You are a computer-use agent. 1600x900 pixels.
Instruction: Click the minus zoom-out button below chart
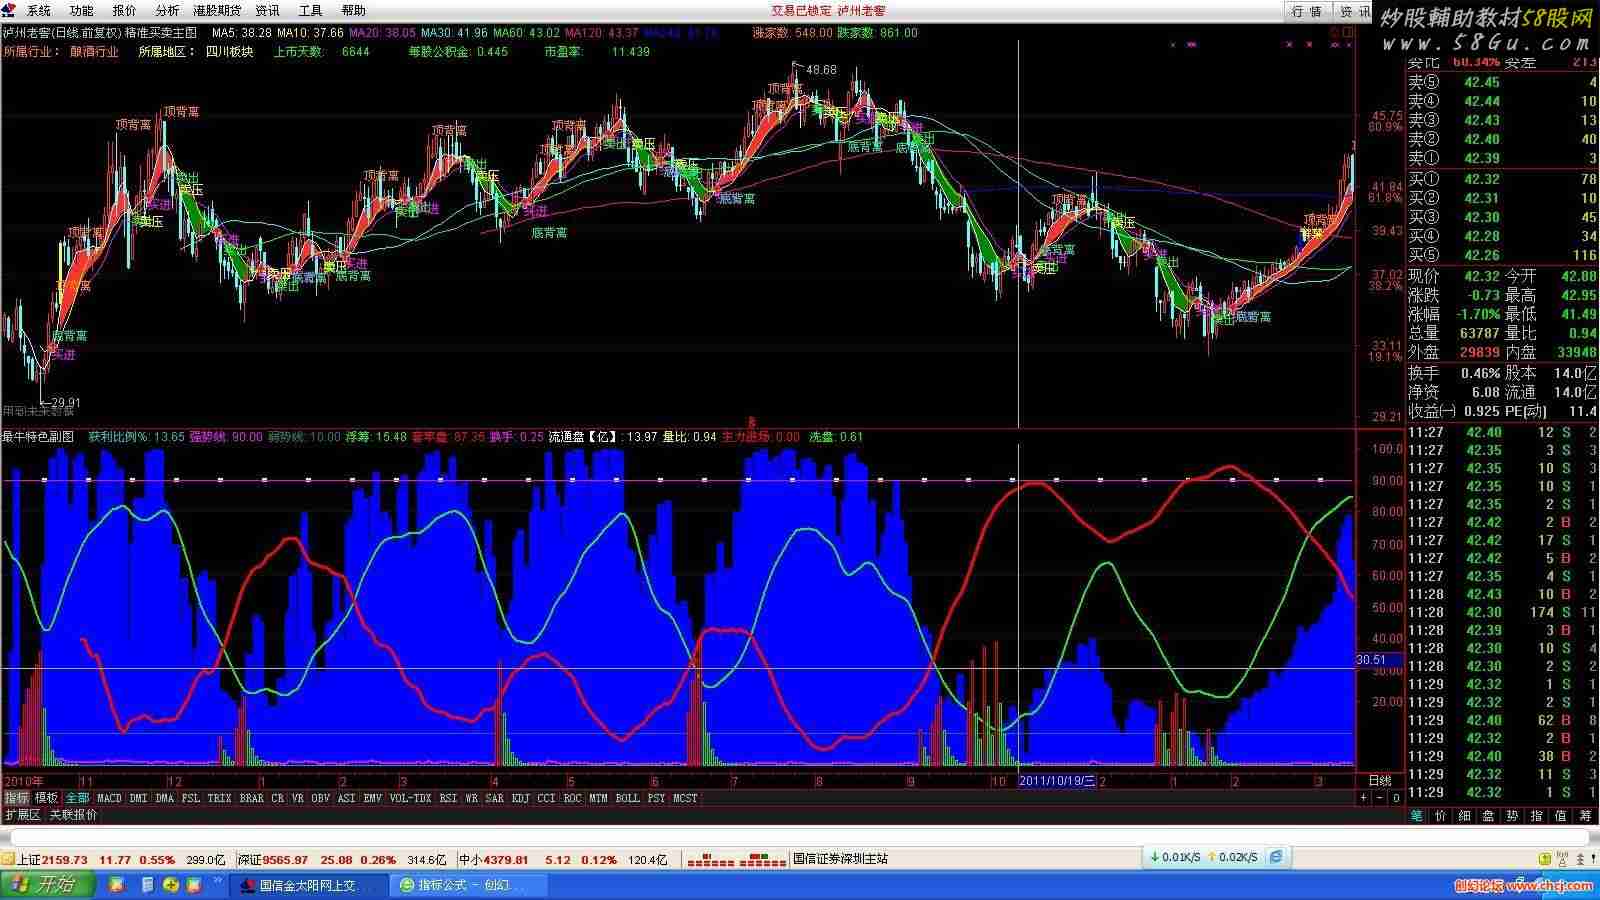(1380, 798)
